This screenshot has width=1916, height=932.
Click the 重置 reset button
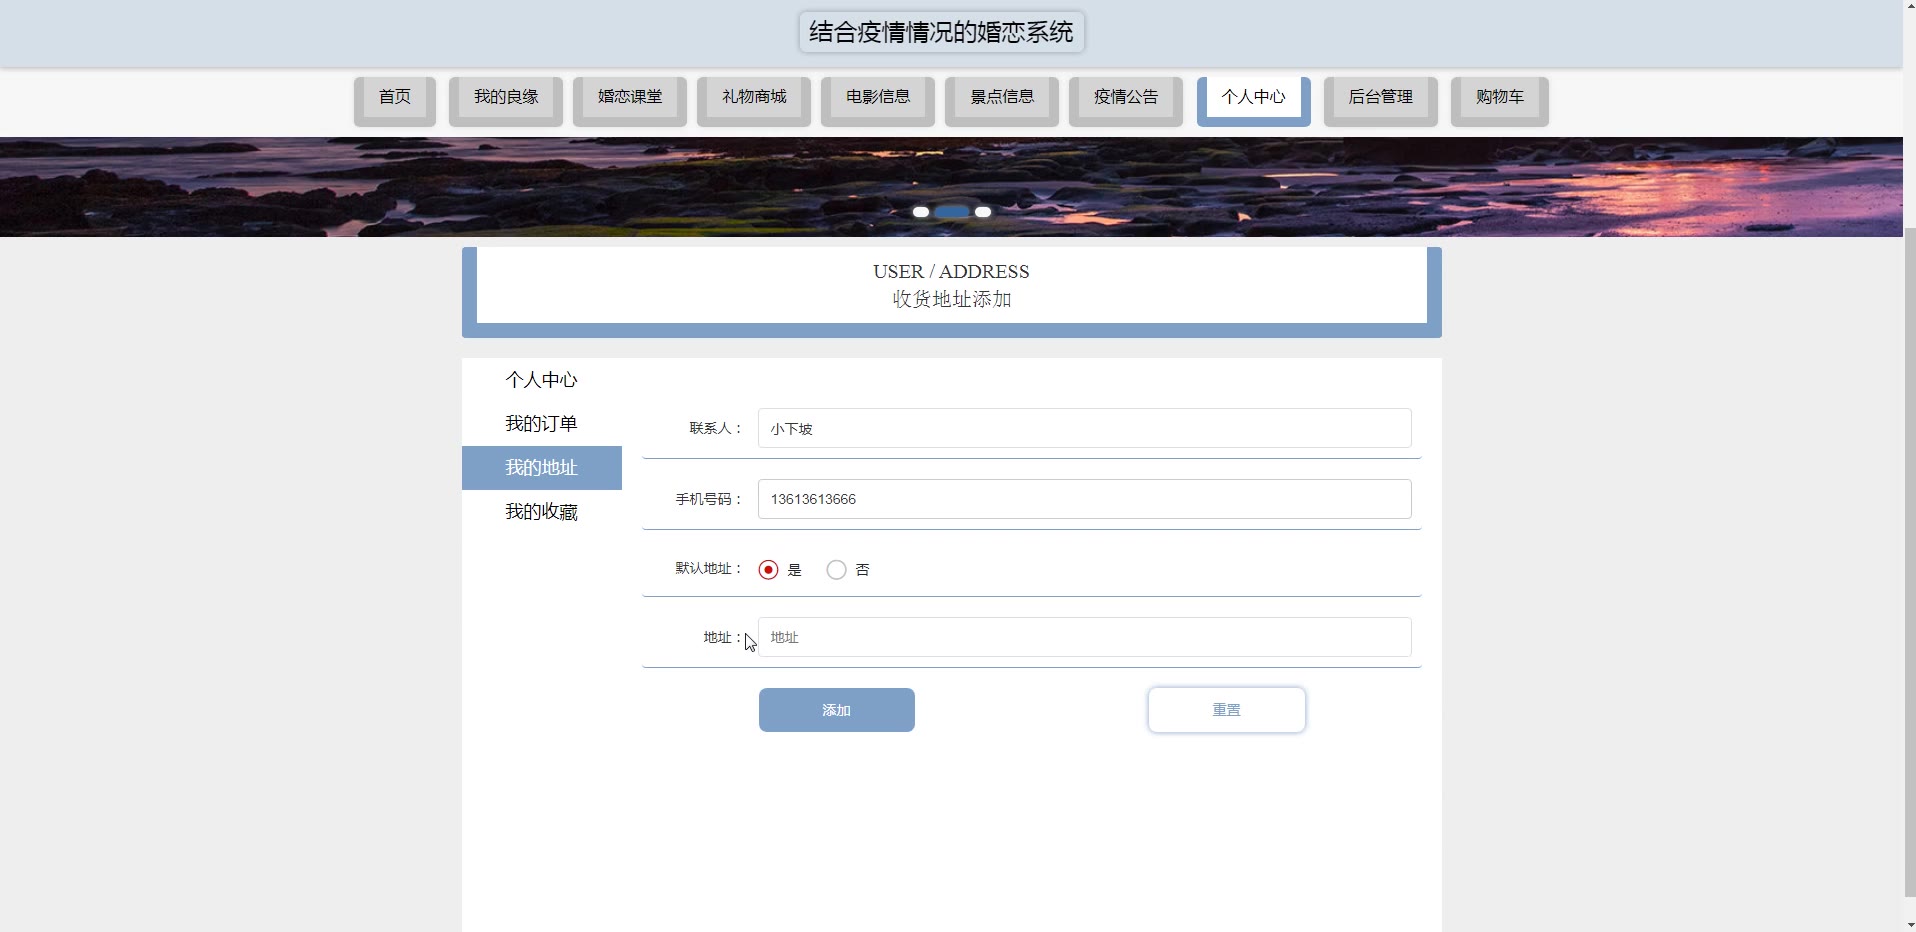[1226, 710]
